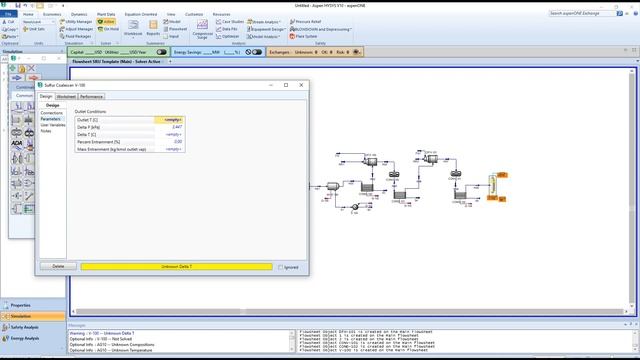Image resolution: width=640 pixels, height=360 pixels.
Task: Select the first horizontal vessel on the flowsheet
Action: tap(333, 186)
